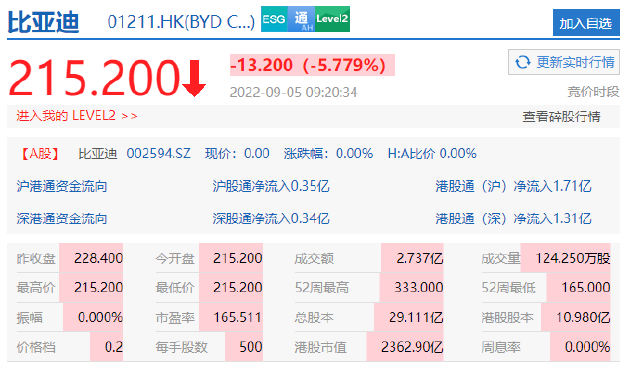
Task: Click H:A比价 0.00% text
Action: click(x=432, y=153)
